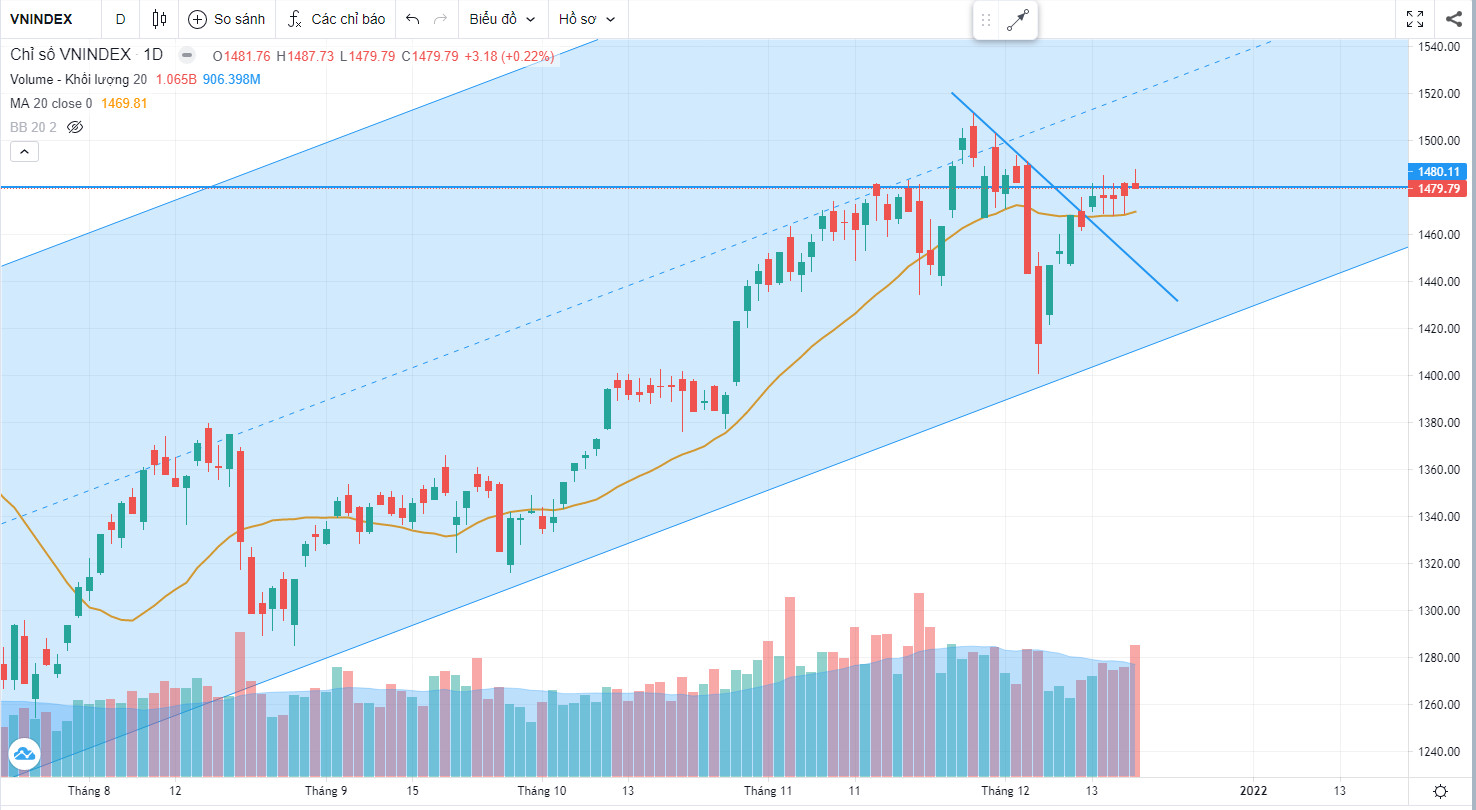Open Các chỉ báo indicators fx button
Viewport: 1476px width, 810px height.
295,19
